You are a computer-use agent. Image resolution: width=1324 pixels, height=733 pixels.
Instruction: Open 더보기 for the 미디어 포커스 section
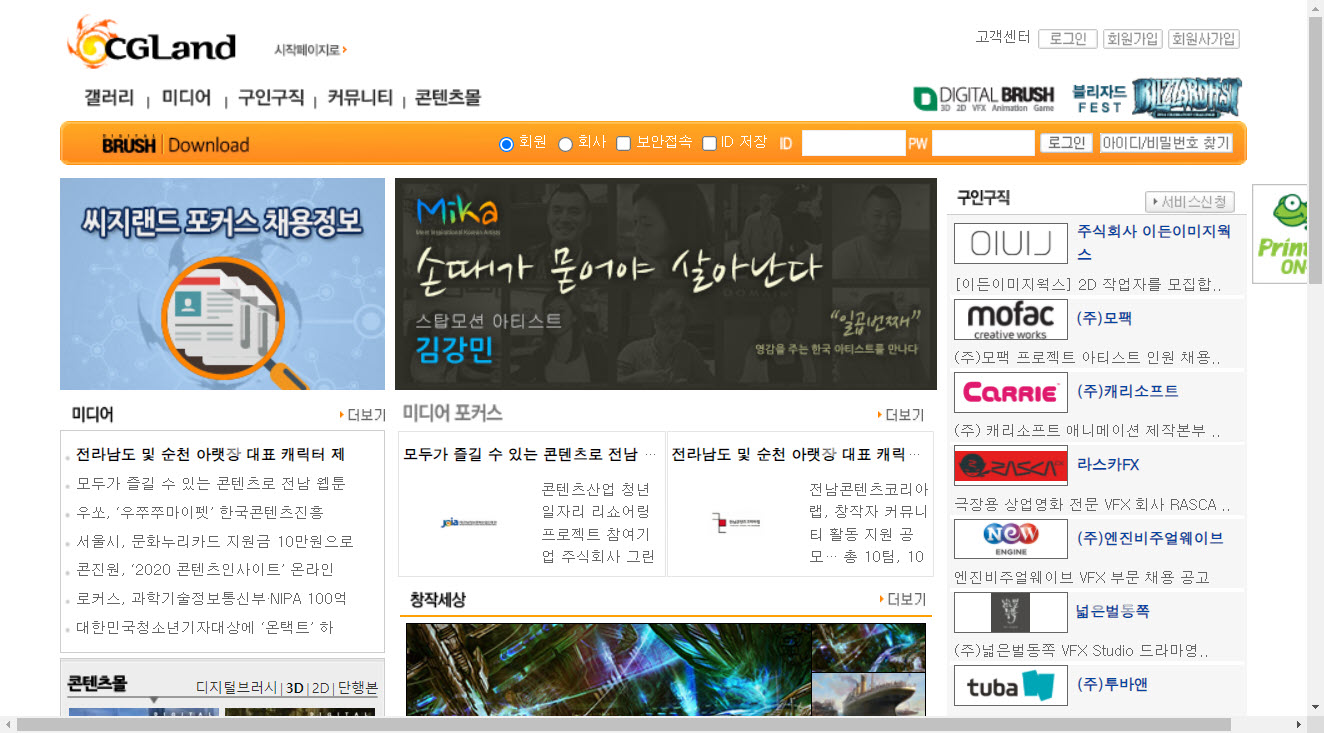pyautogui.click(x=901, y=414)
